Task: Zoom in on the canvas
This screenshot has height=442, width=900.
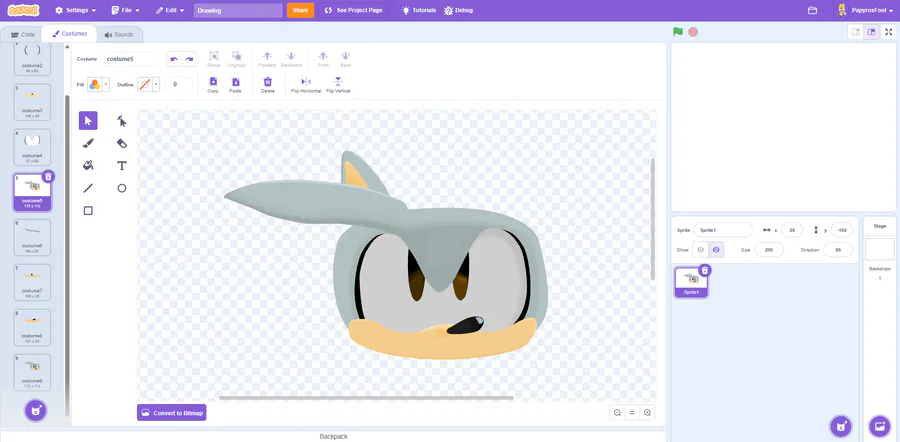Action: [x=647, y=413]
